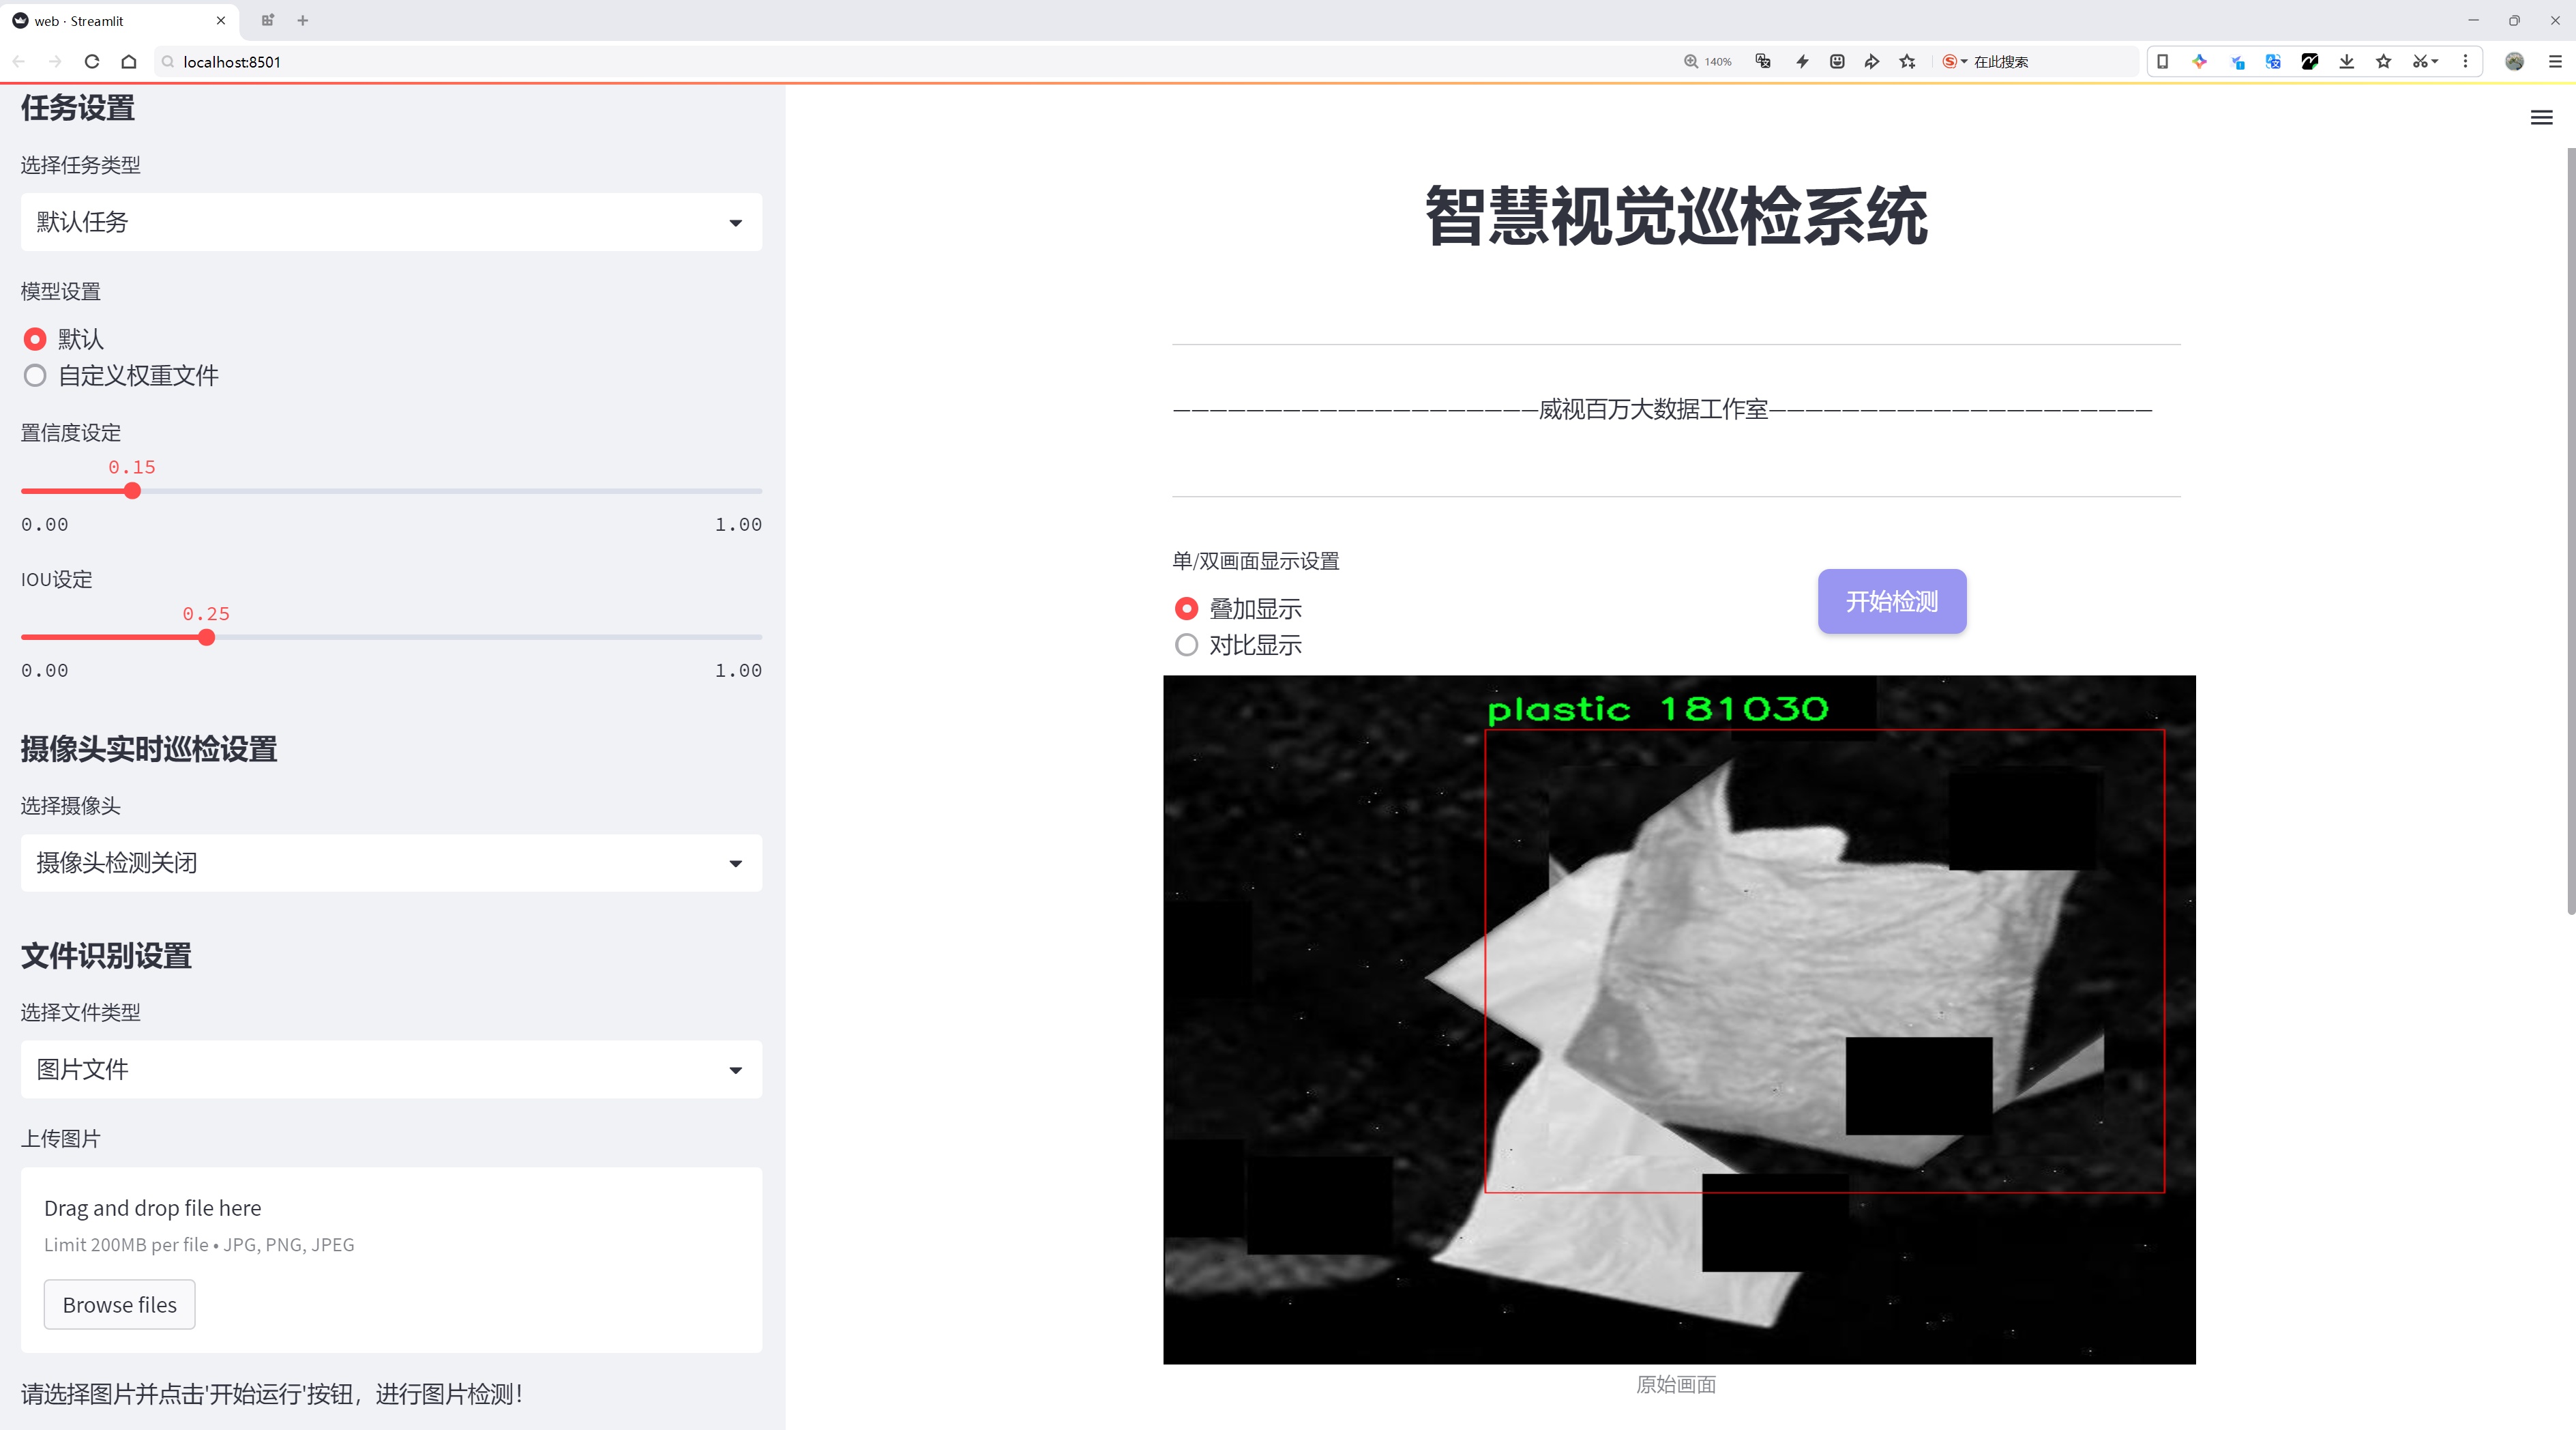Open the 默认任务 task type dropdown
Image resolution: width=2576 pixels, height=1430 pixels.
[390, 221]
